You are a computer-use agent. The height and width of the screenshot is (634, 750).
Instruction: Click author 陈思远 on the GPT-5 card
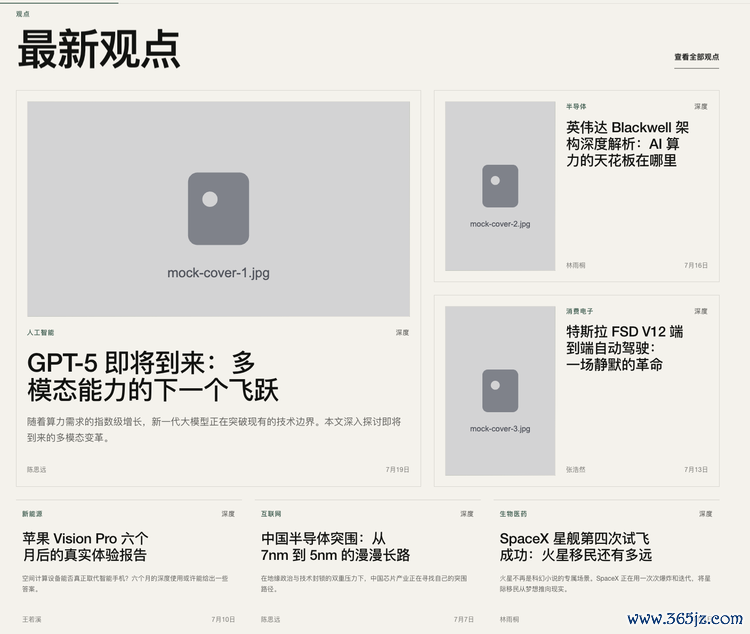click(37, 469)
